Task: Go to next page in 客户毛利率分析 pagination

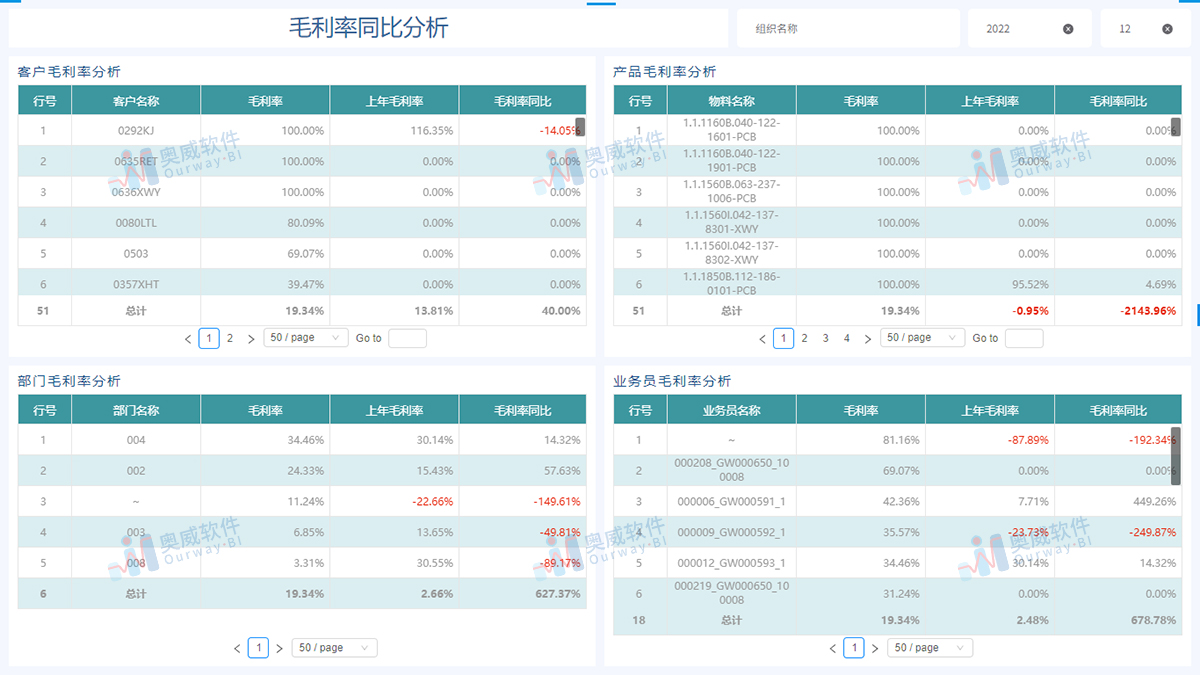Action: 250,338
